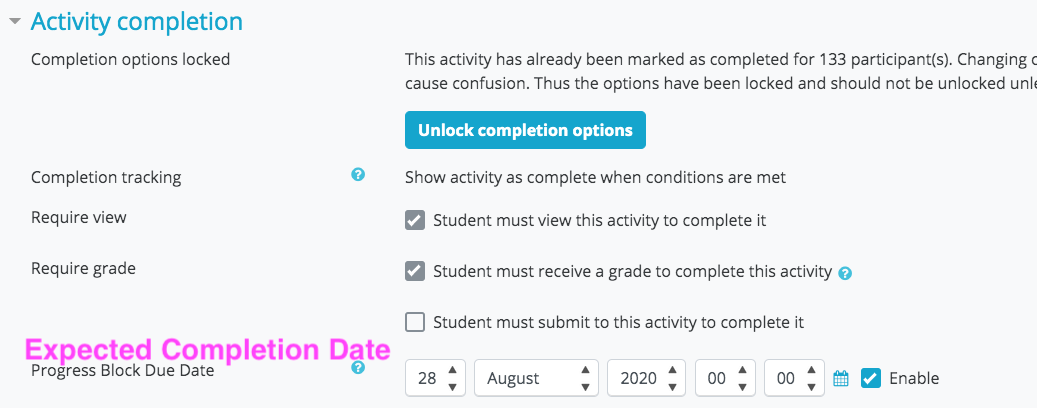Open the year dropdown showing 2020
The width and height of the screenshot is (1037, 408).
[647, 378]
